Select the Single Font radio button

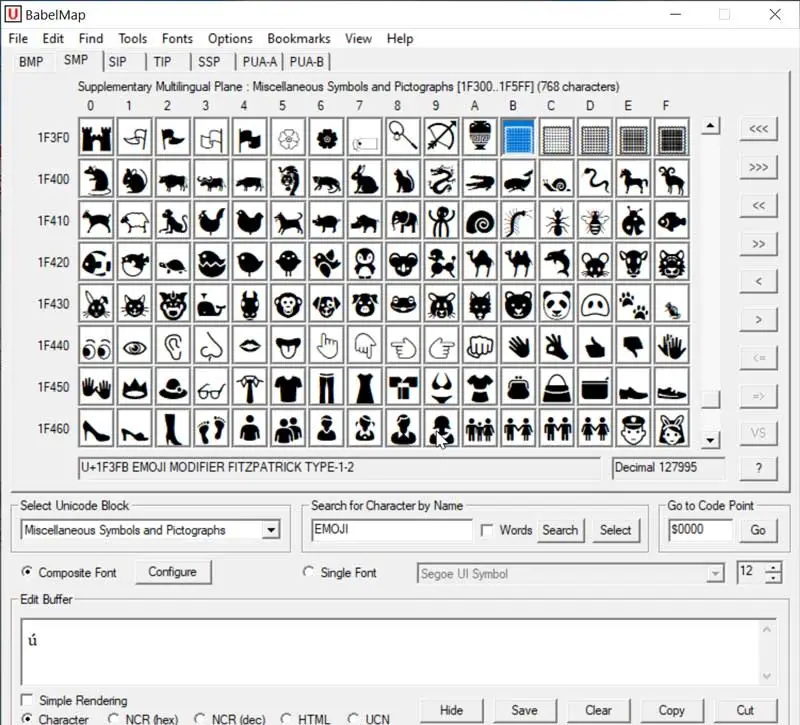[x=309, y=573]
